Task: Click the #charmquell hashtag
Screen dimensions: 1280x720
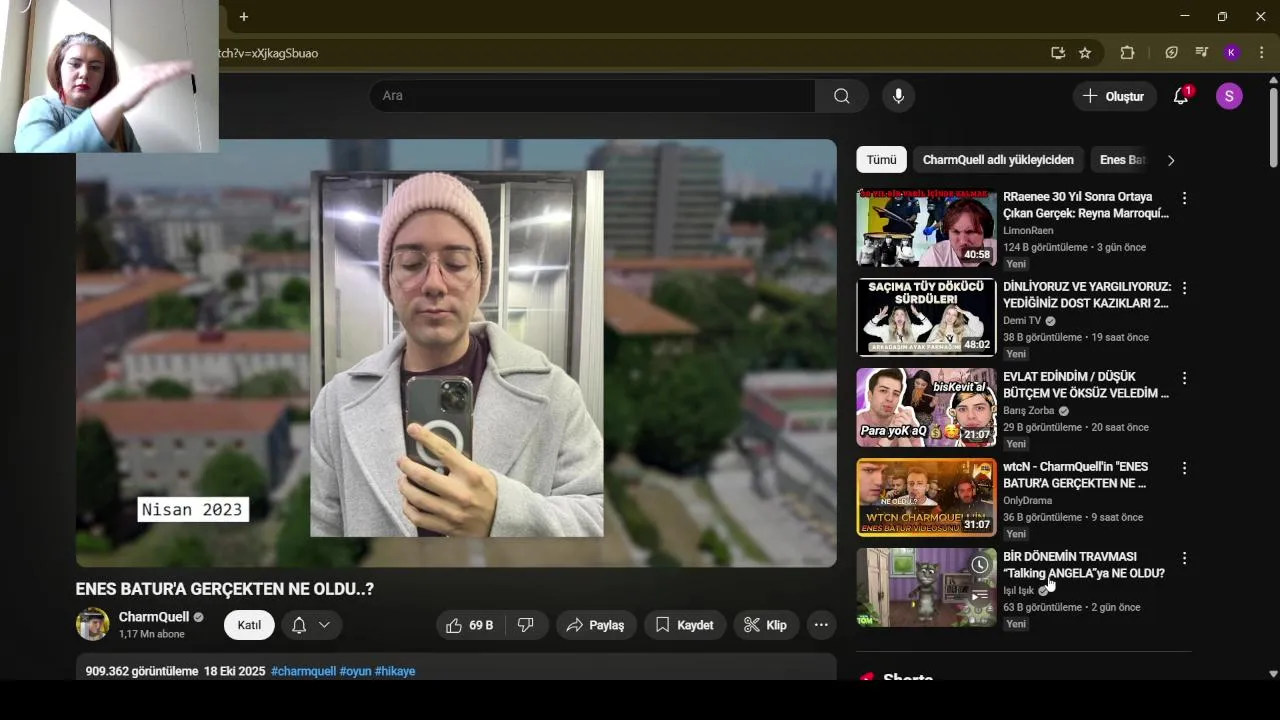Action: pos(303,671)
